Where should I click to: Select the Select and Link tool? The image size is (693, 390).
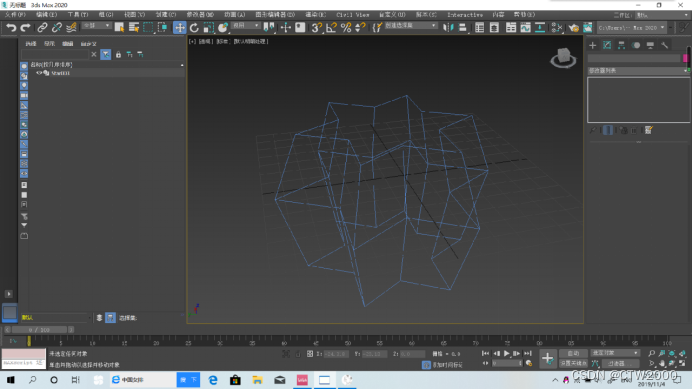point(42,28)
